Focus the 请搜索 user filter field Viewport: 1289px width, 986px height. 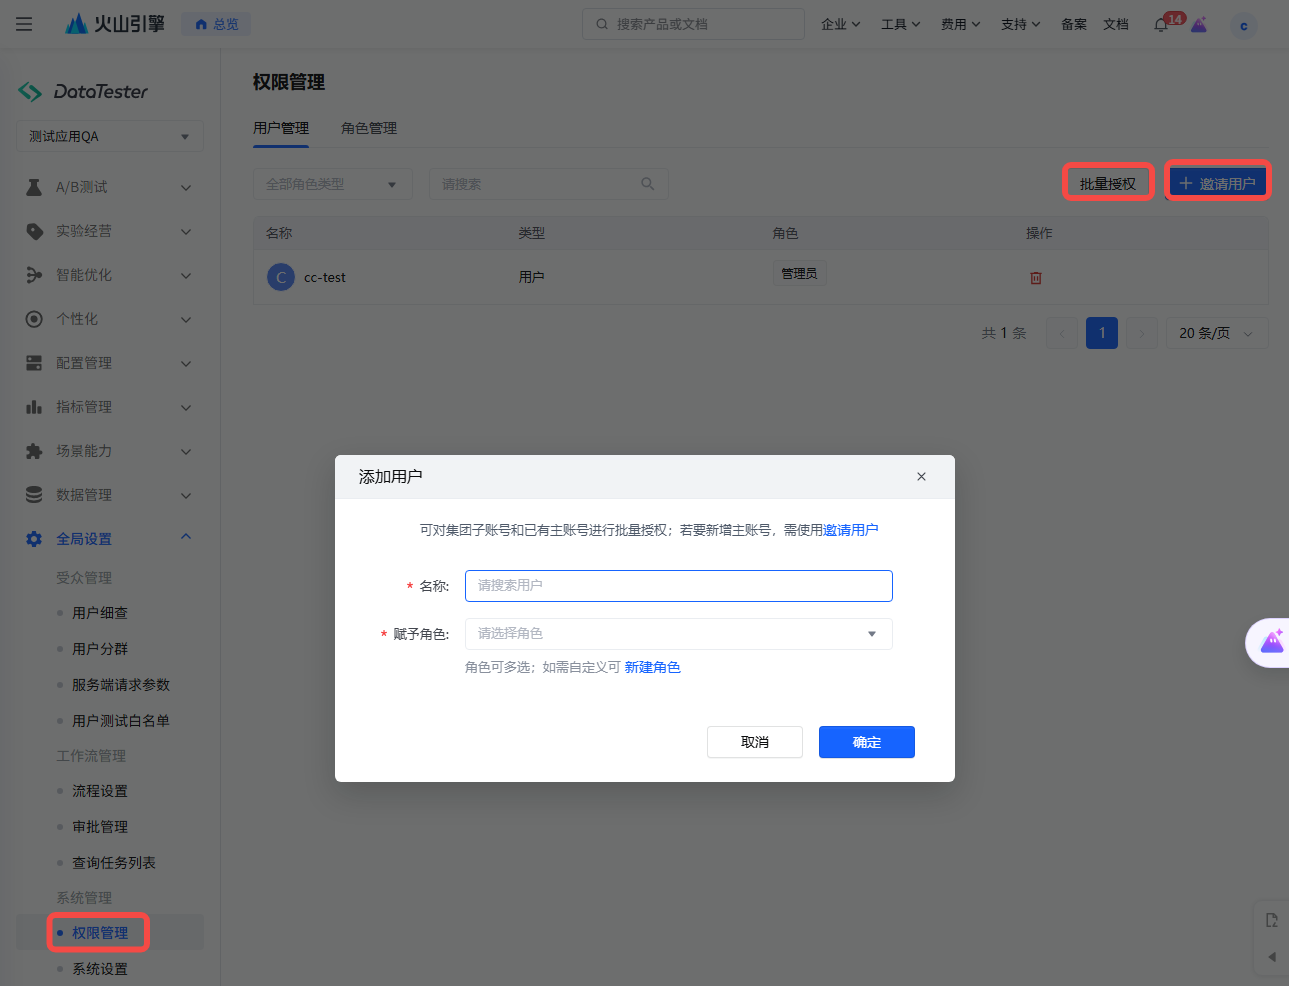point(549,184)
